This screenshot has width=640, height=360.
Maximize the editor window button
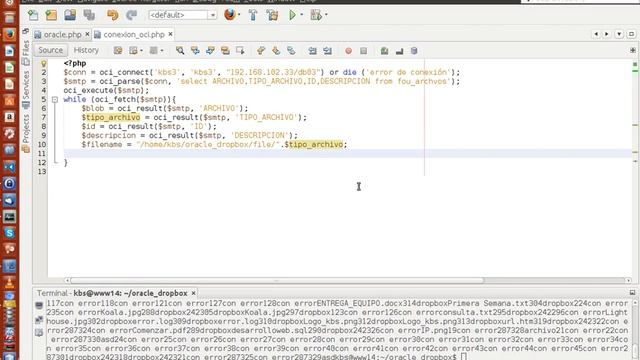point(631,34)
